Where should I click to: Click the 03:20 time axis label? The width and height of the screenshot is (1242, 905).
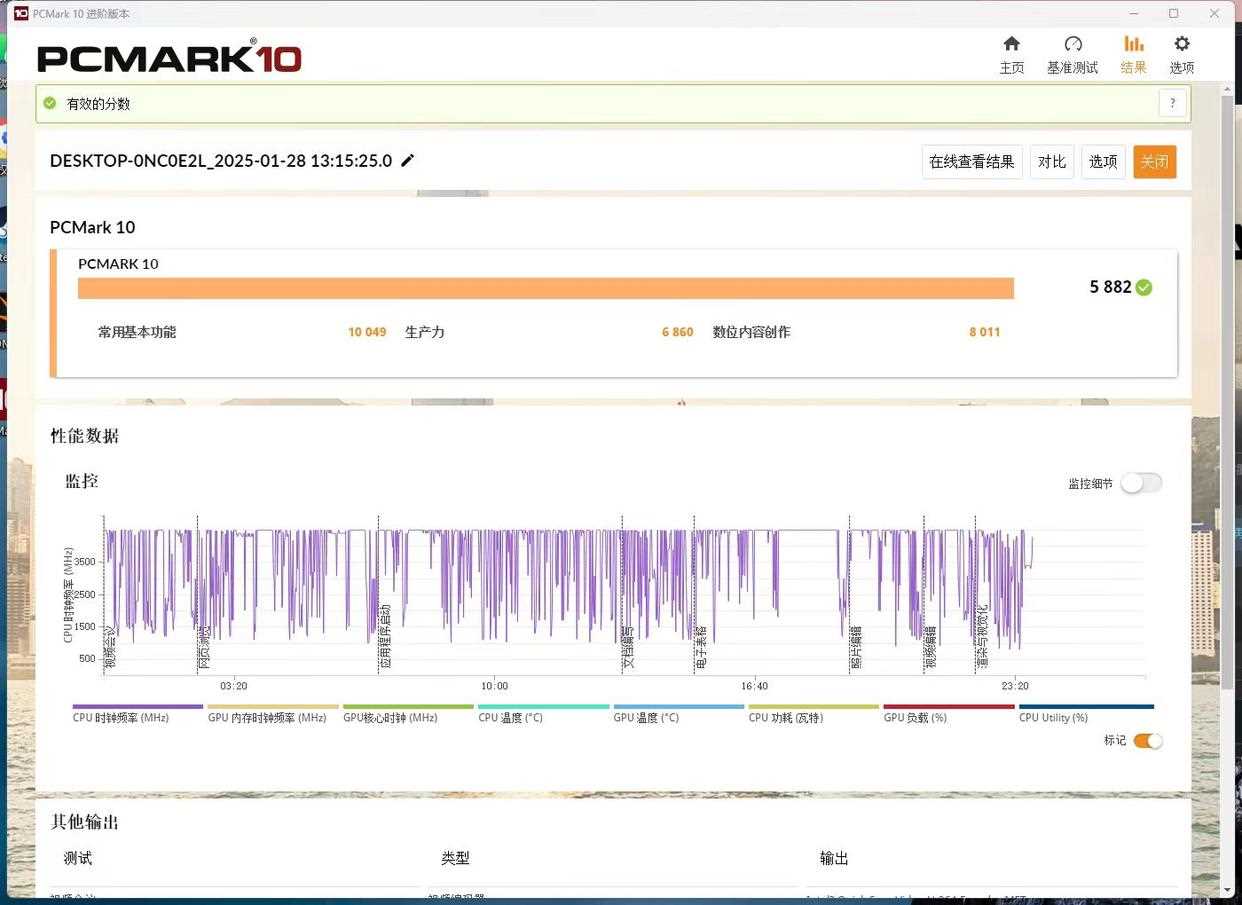tap(234, 686)
